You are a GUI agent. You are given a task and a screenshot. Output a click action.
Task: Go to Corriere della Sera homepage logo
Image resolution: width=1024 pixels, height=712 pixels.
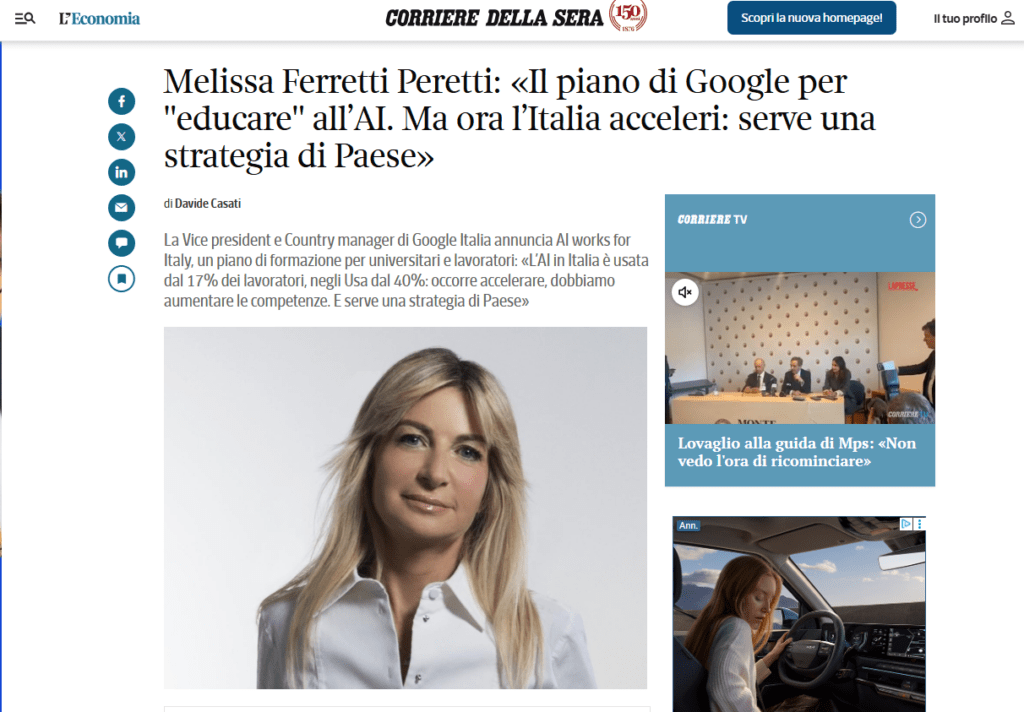coord(494,18)
